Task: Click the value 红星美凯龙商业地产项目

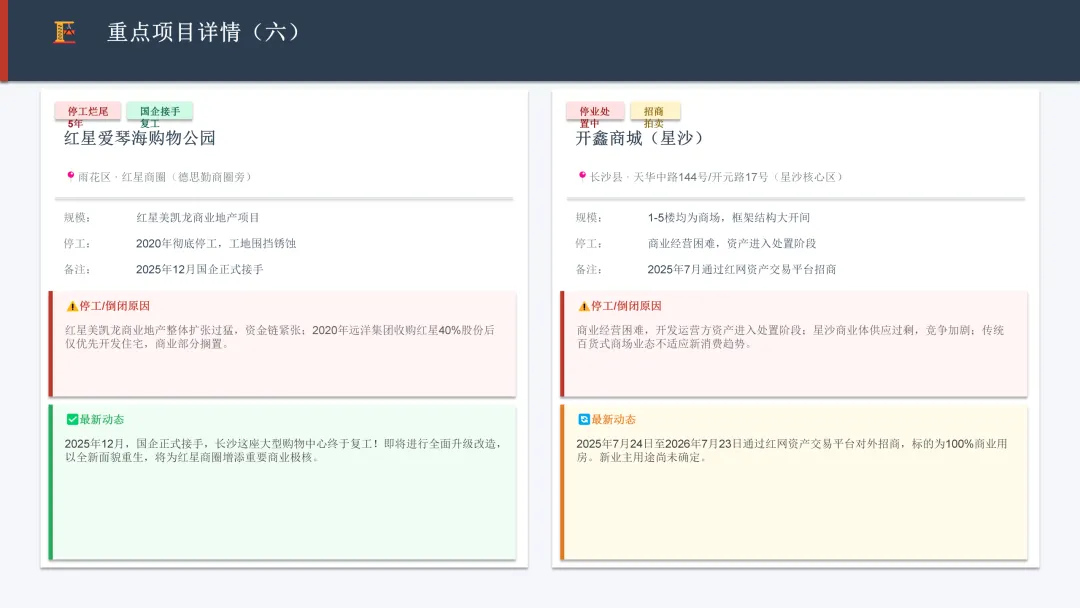Action: click(198, 218)
